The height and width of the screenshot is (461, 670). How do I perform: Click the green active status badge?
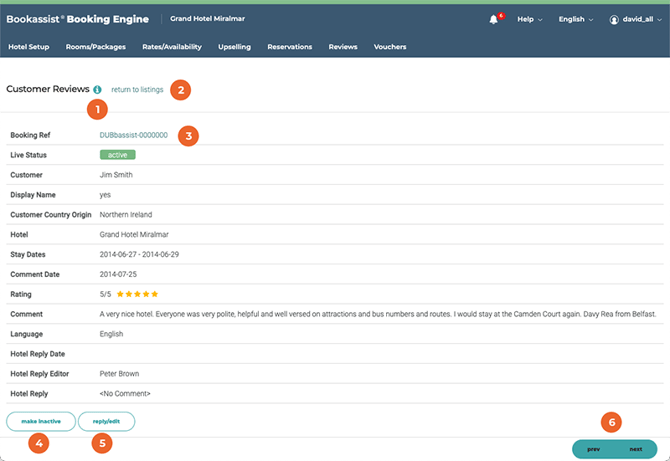(x=118, y=155)
